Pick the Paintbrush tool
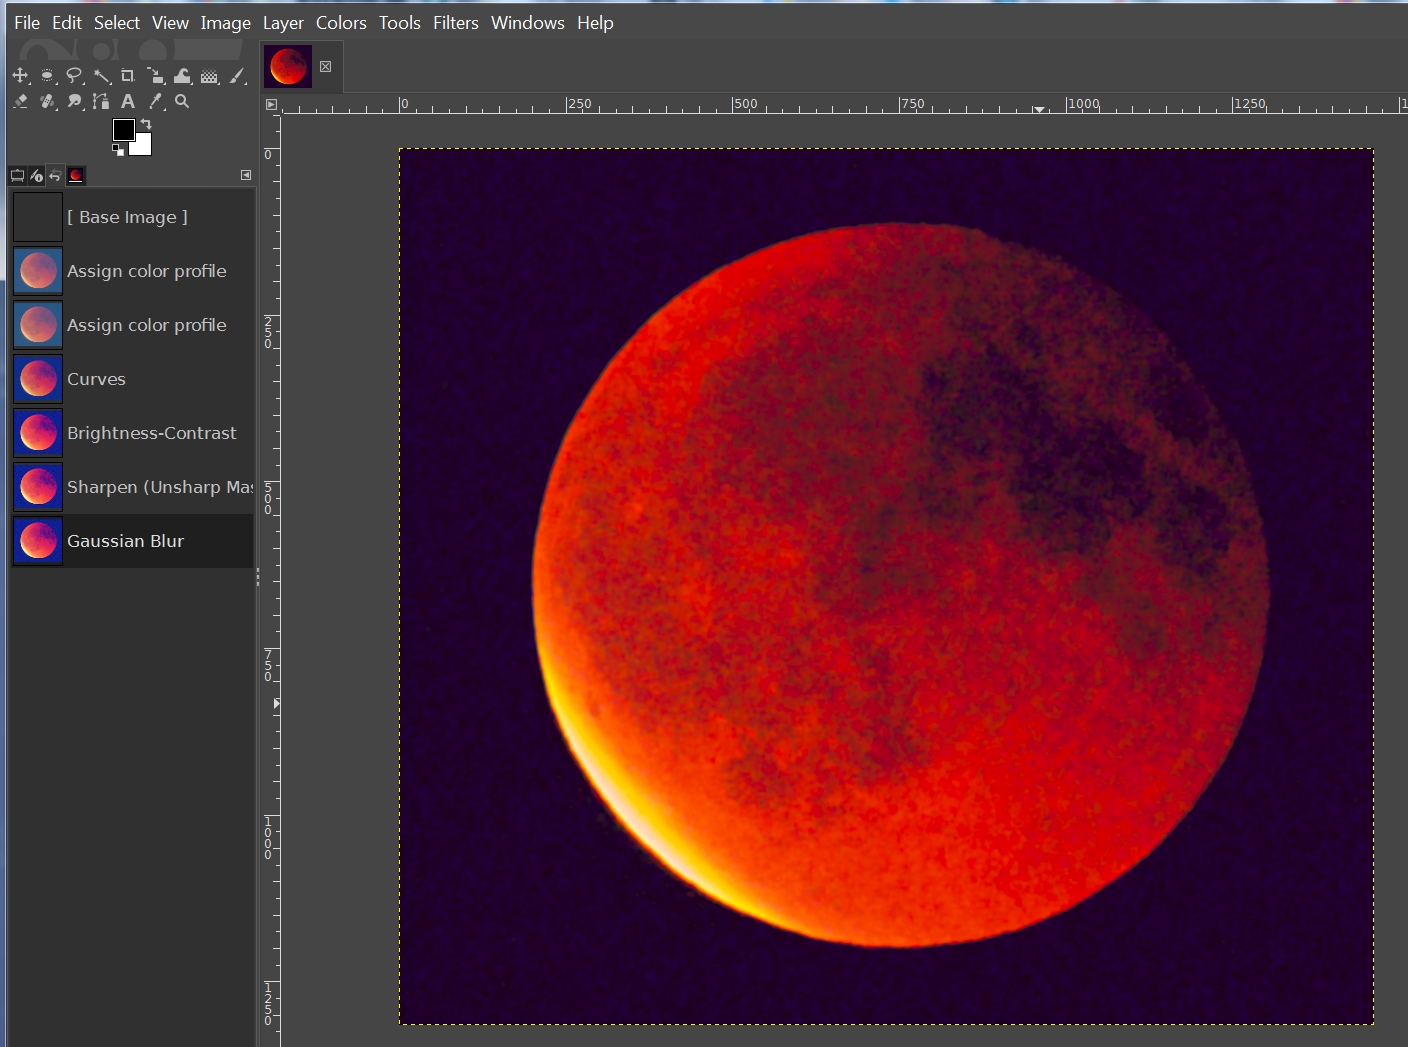Image resolution: width=1408 pixels, height=1047 pixels. coord(237,76)
